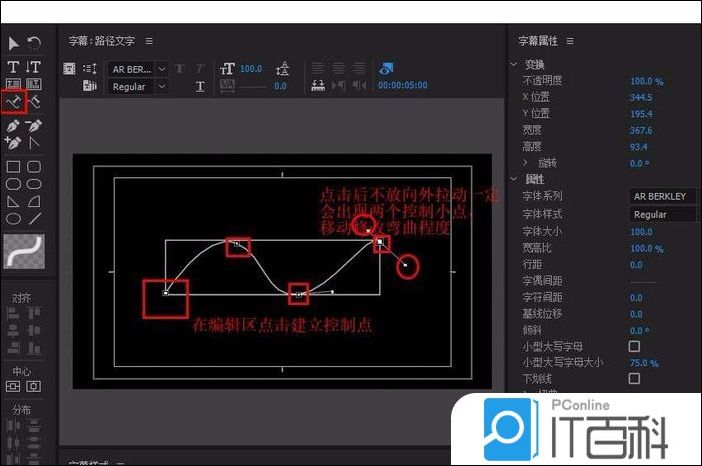The height and width of the screenshot is (466, 702).
Task: Collapse the 属性 section
Action: pos(514,179)
